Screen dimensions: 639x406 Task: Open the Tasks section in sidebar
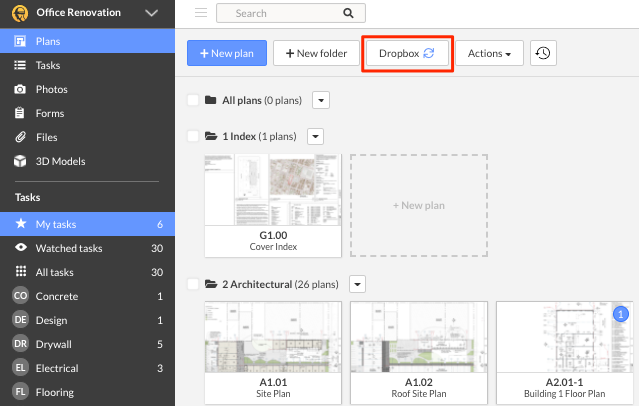point(87,65)
